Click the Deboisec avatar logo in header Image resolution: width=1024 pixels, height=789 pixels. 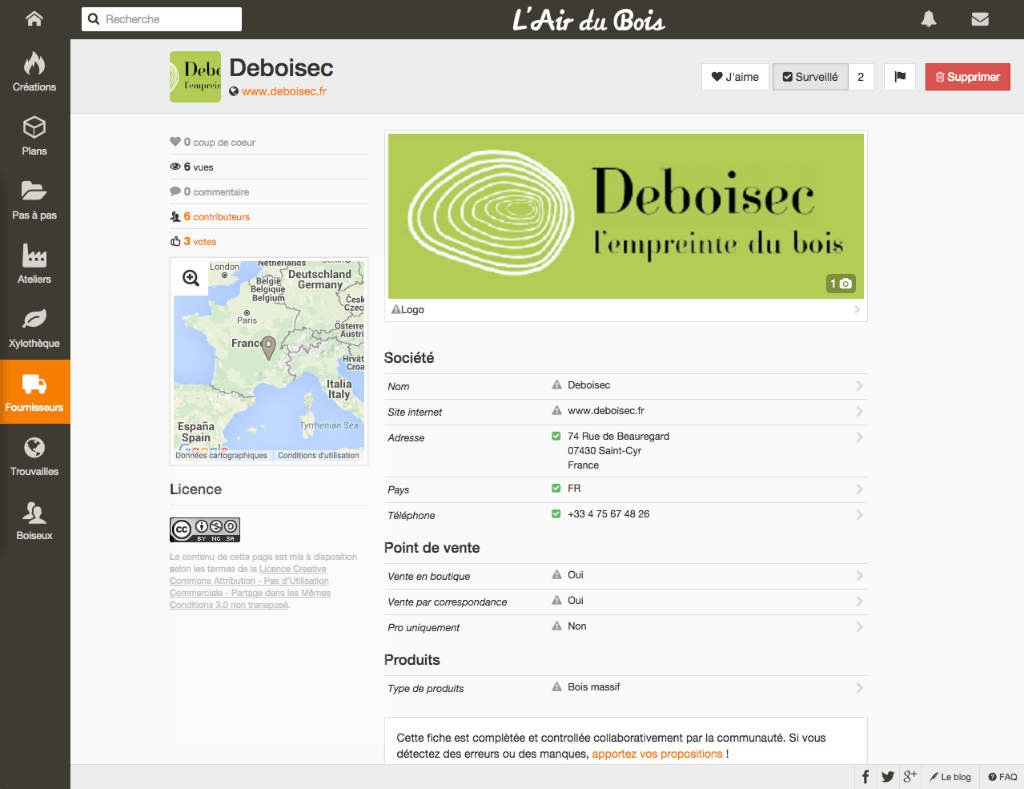coord(195,77)
